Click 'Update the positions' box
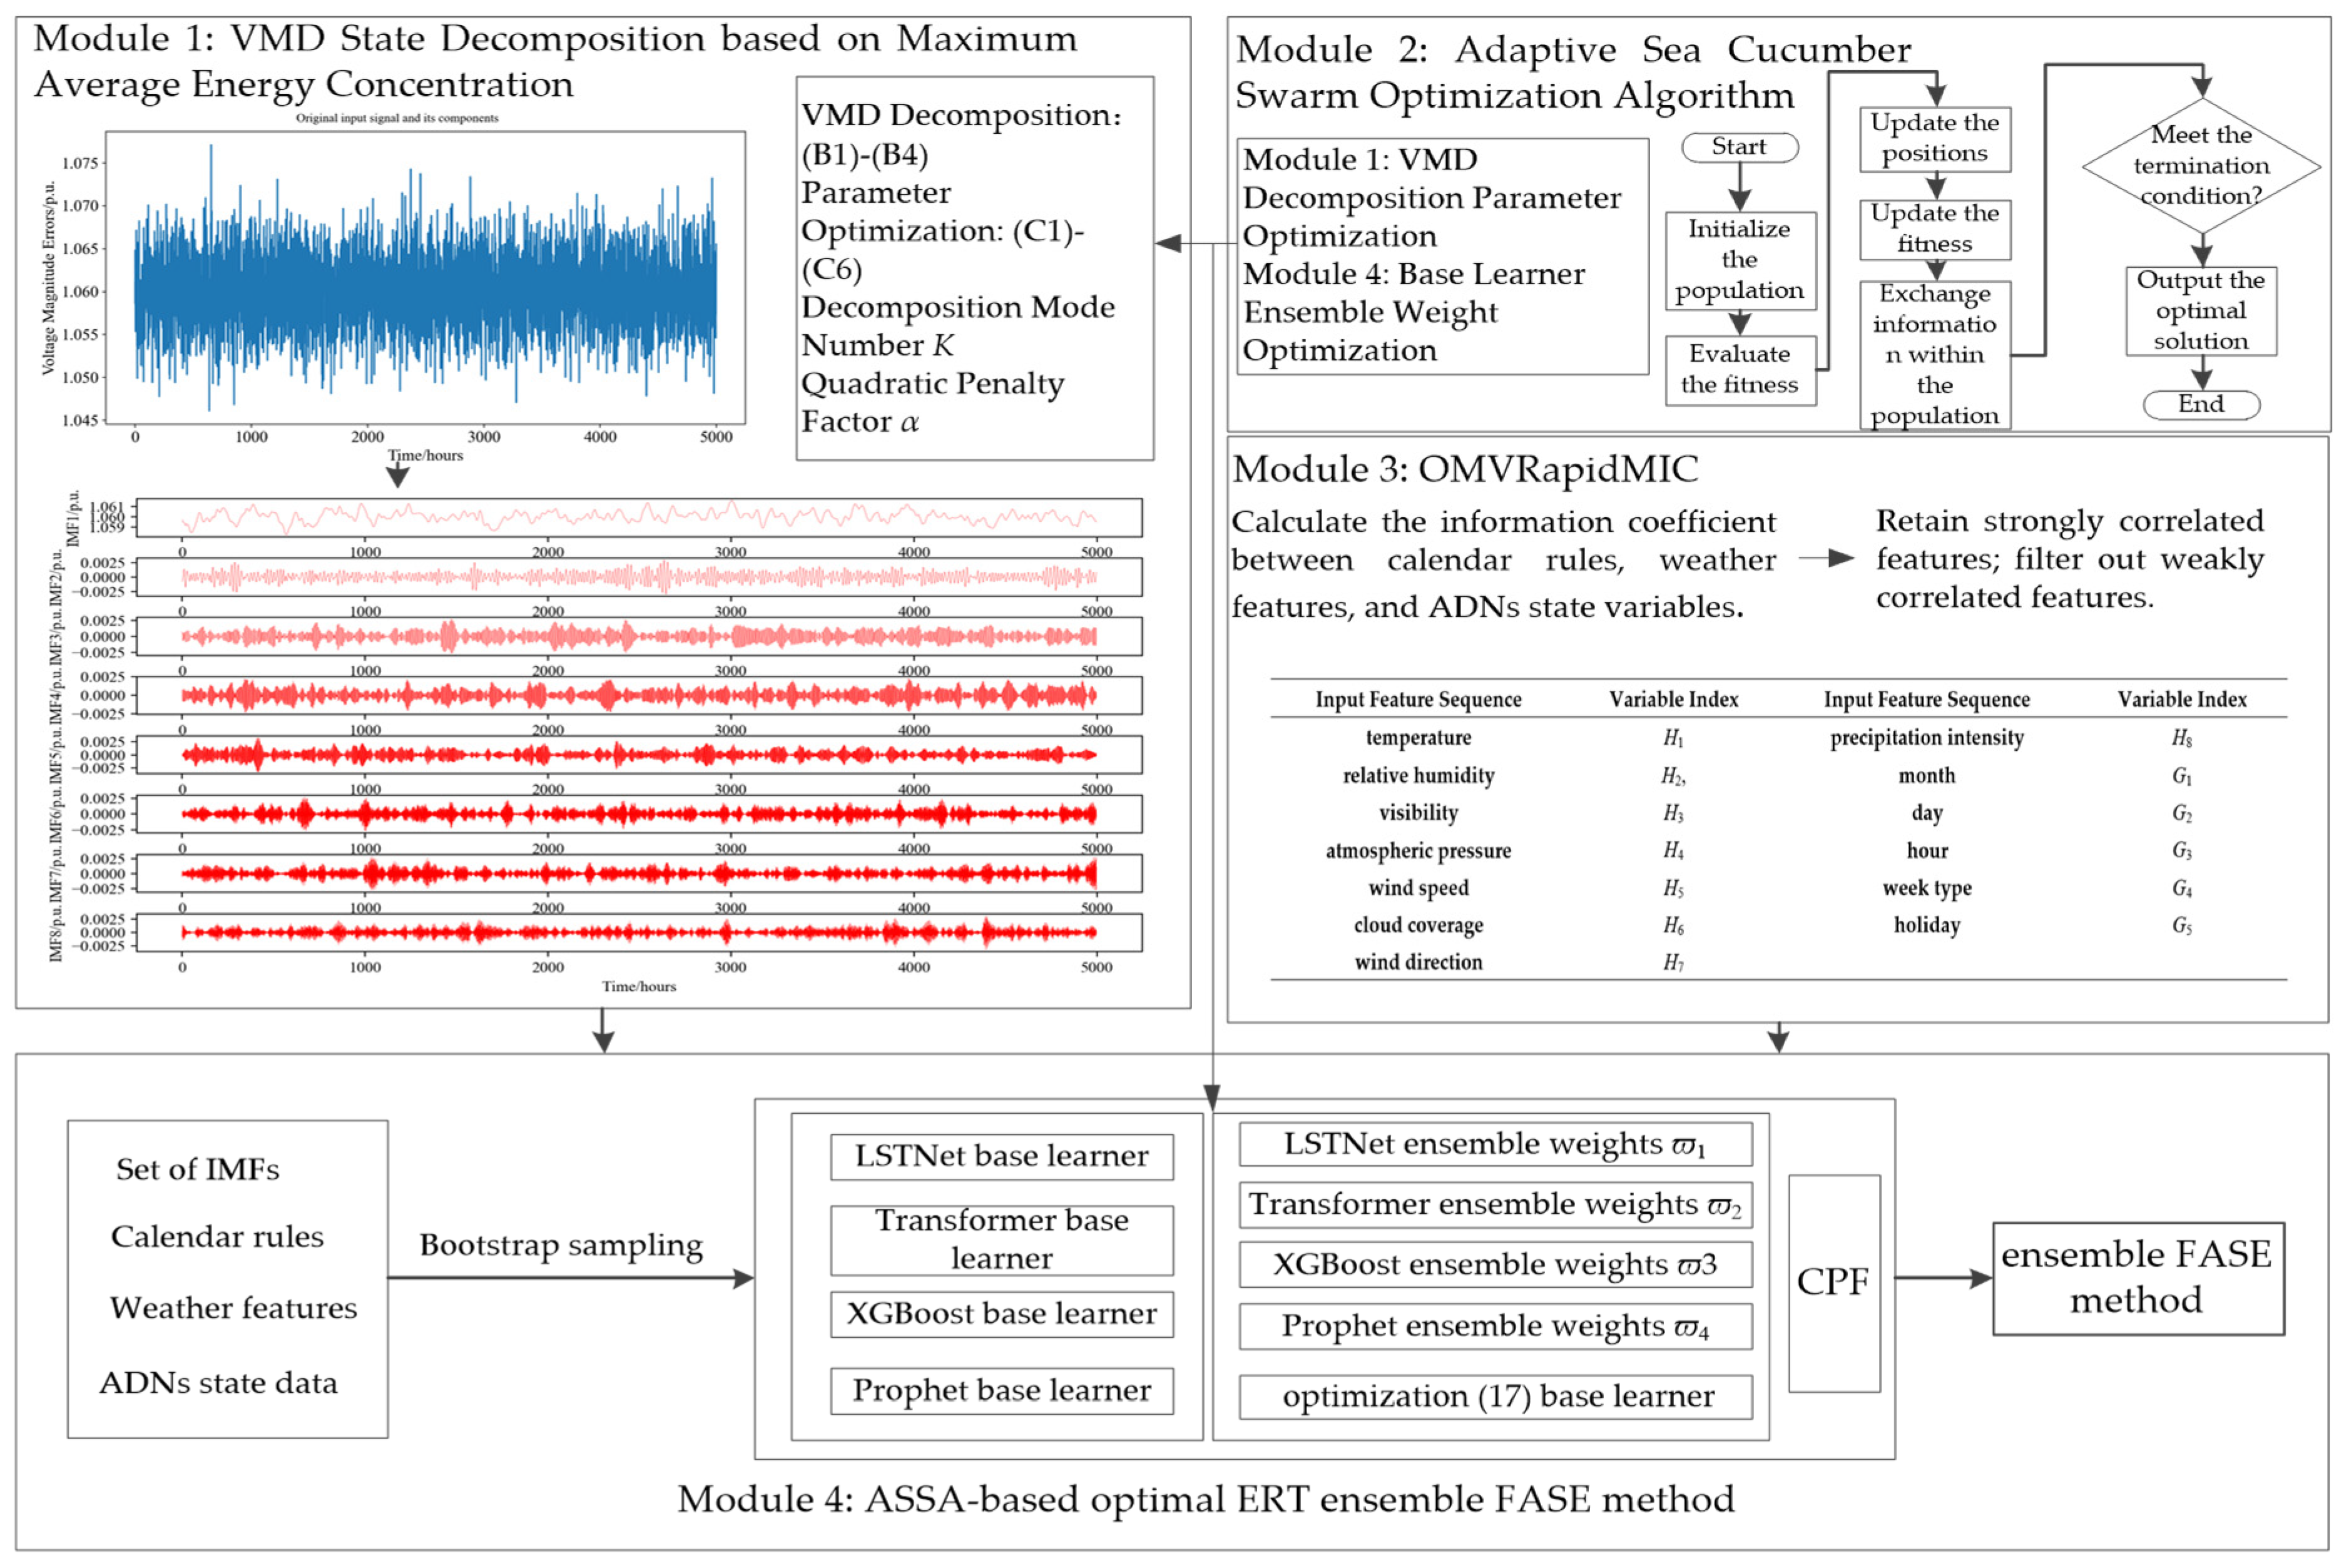Image resolution: width=2344 pixels, height=1568 pixels. [x=1934, y=138]
